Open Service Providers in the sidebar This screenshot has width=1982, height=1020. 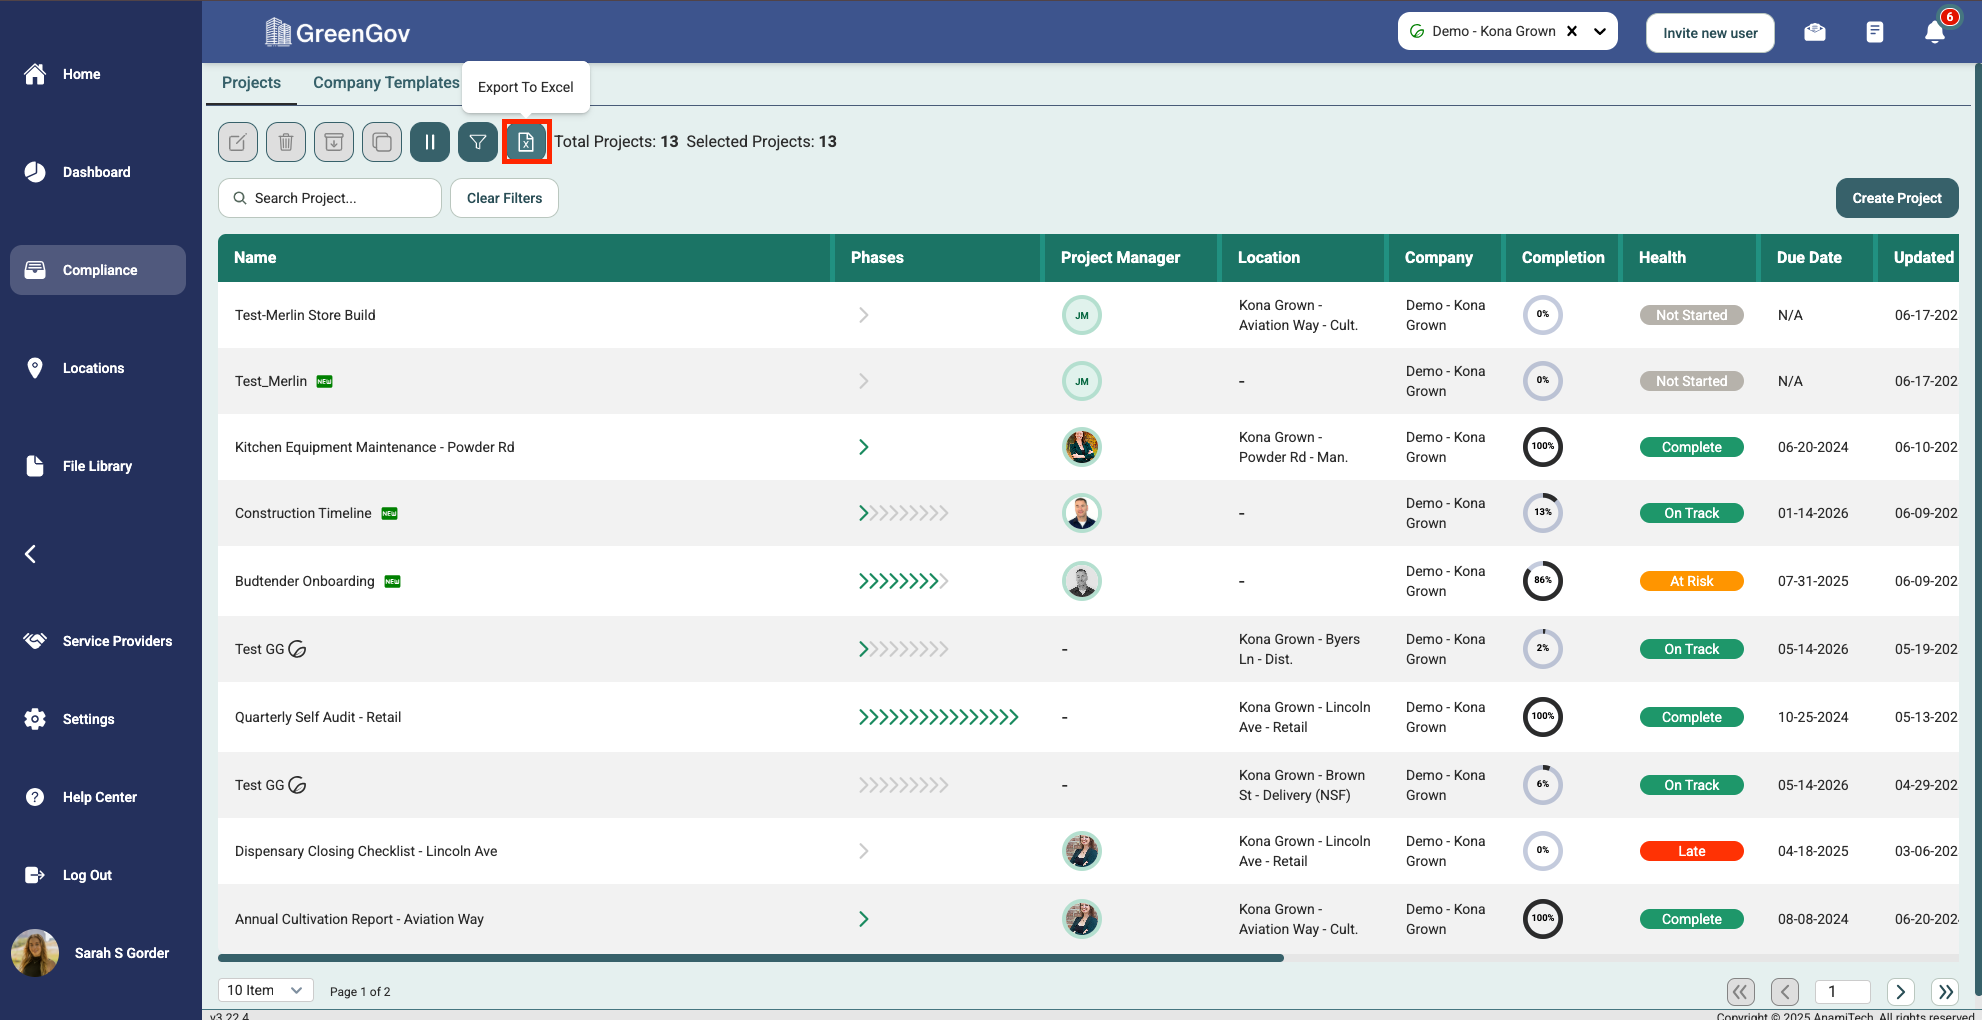[98, 641]
